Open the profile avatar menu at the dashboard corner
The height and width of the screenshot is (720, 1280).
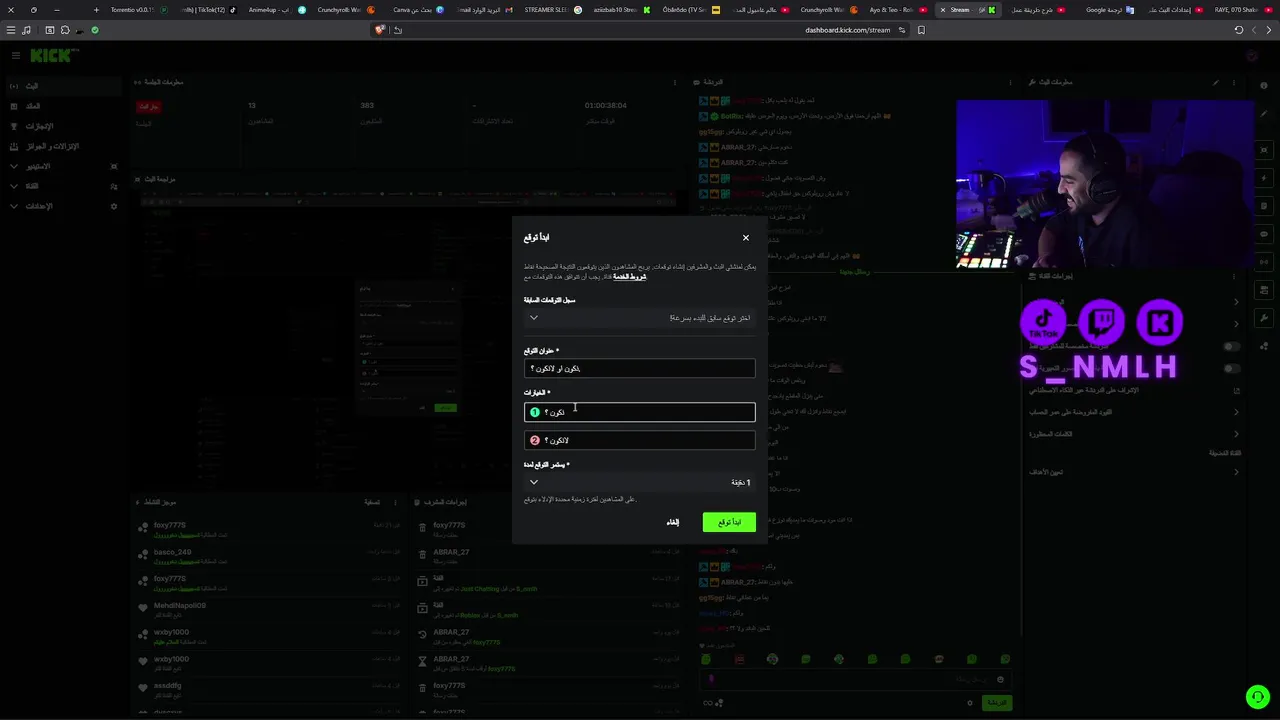(1252, 56)
